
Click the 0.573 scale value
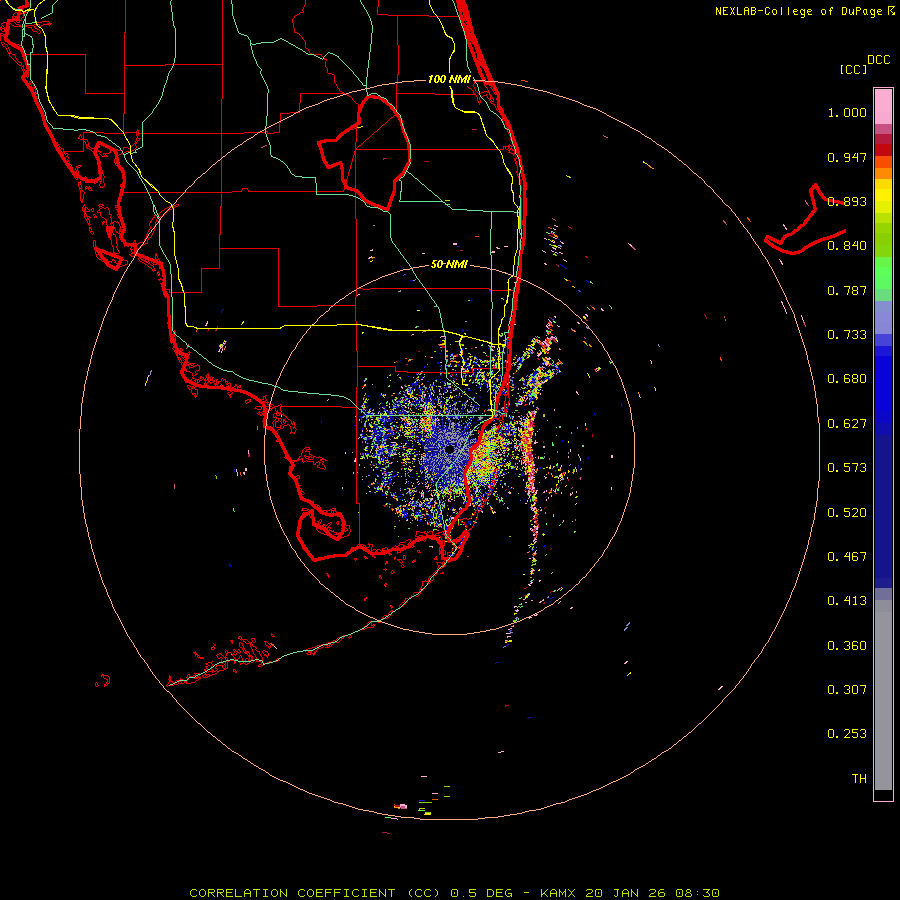pyautogui.click(x=847, y=468)
